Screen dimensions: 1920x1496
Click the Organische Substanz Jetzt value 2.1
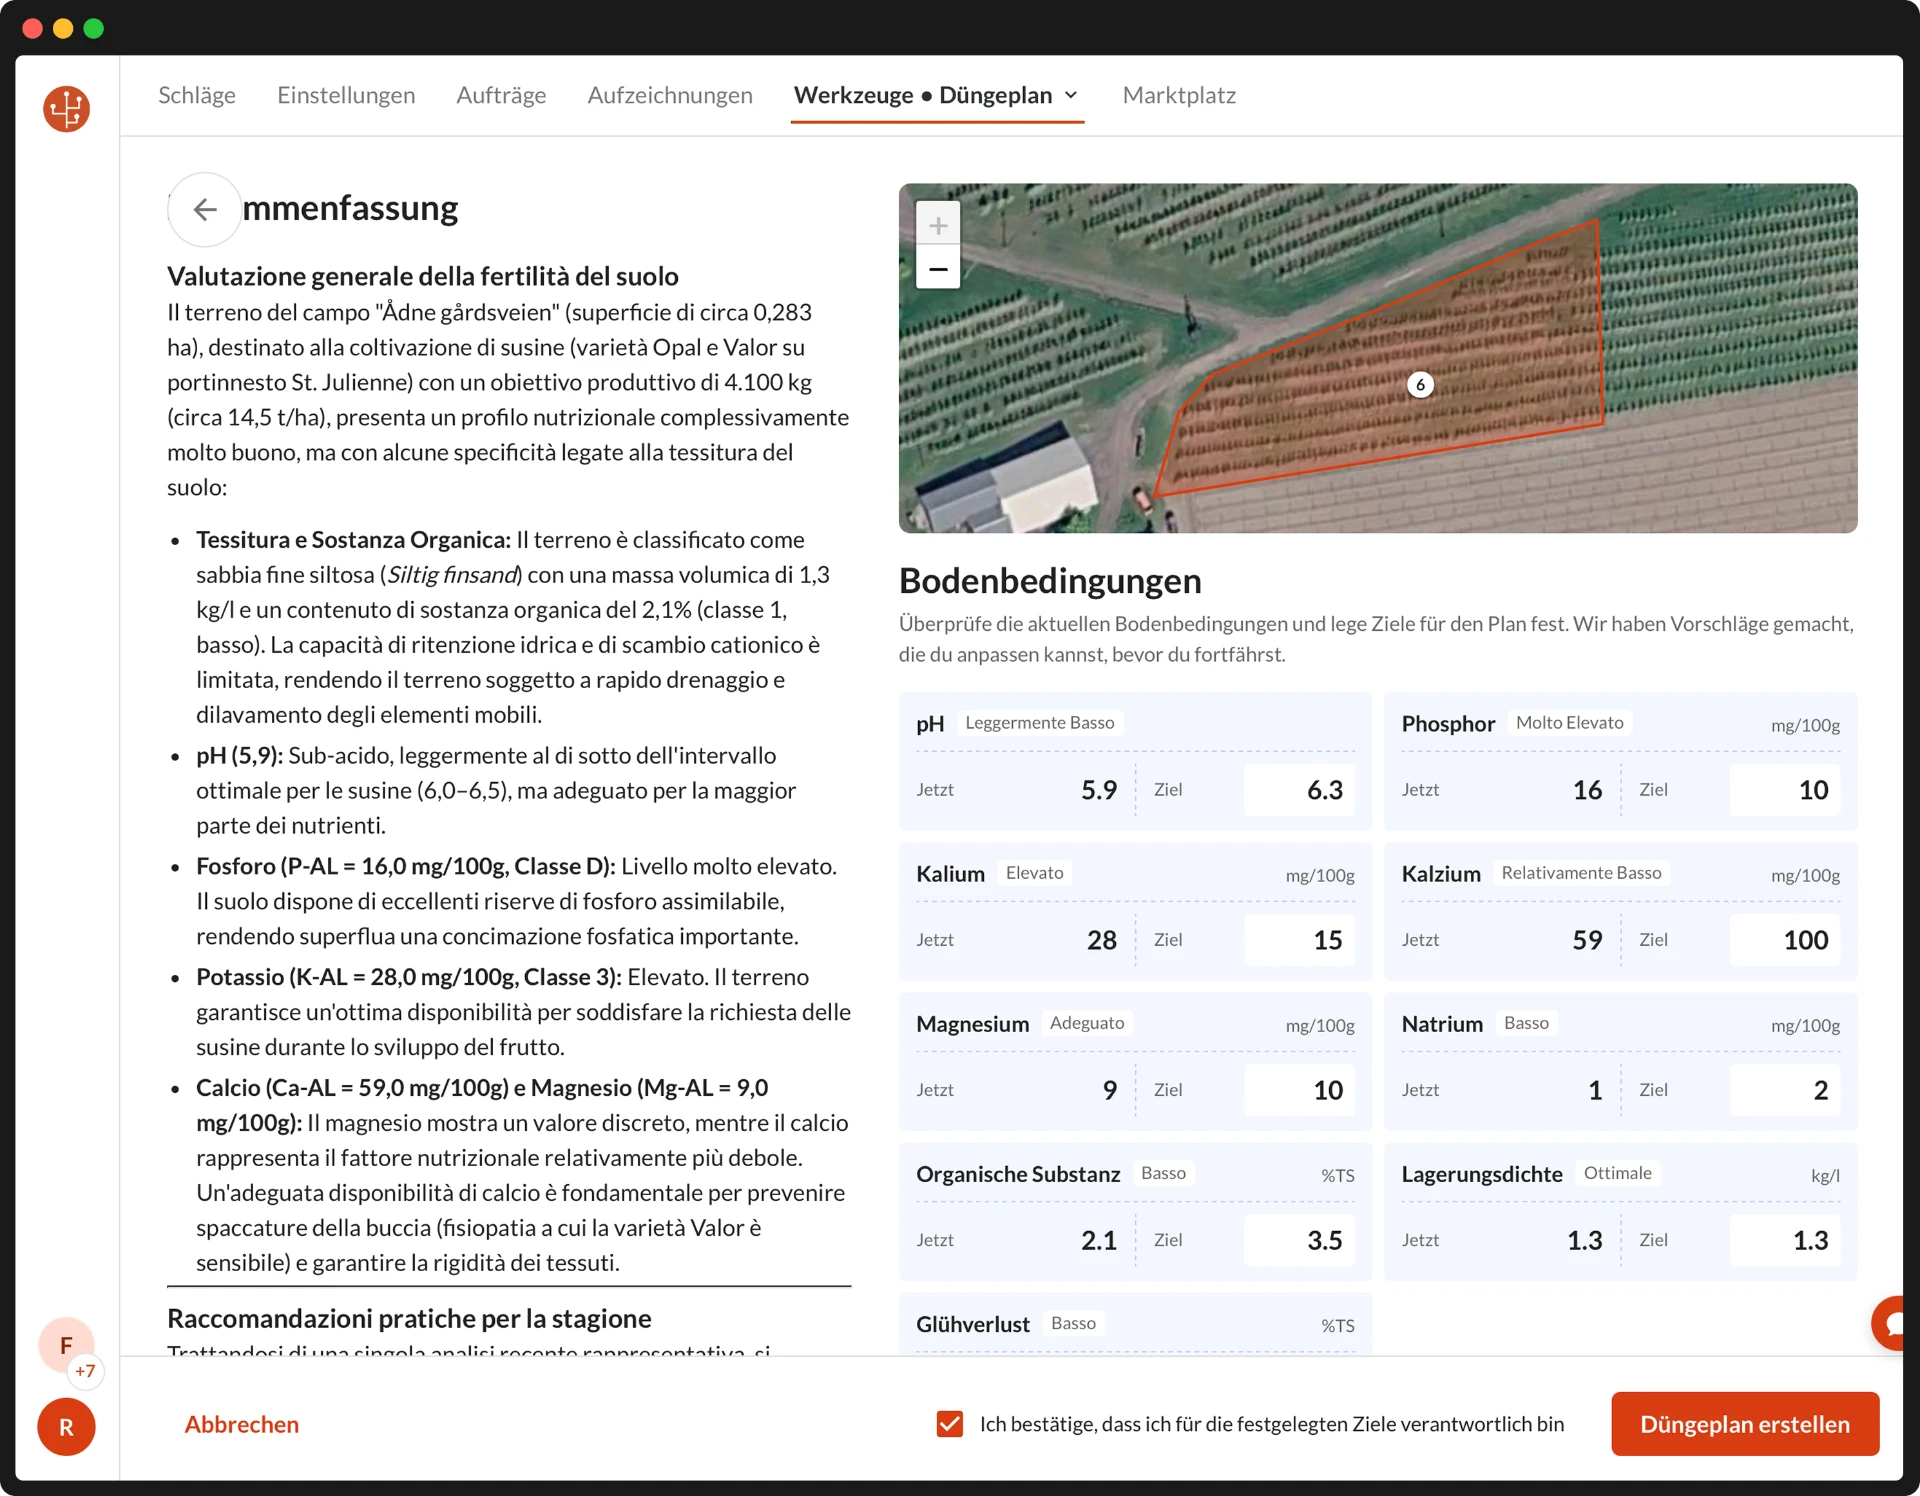[x=1099, y=1240]
